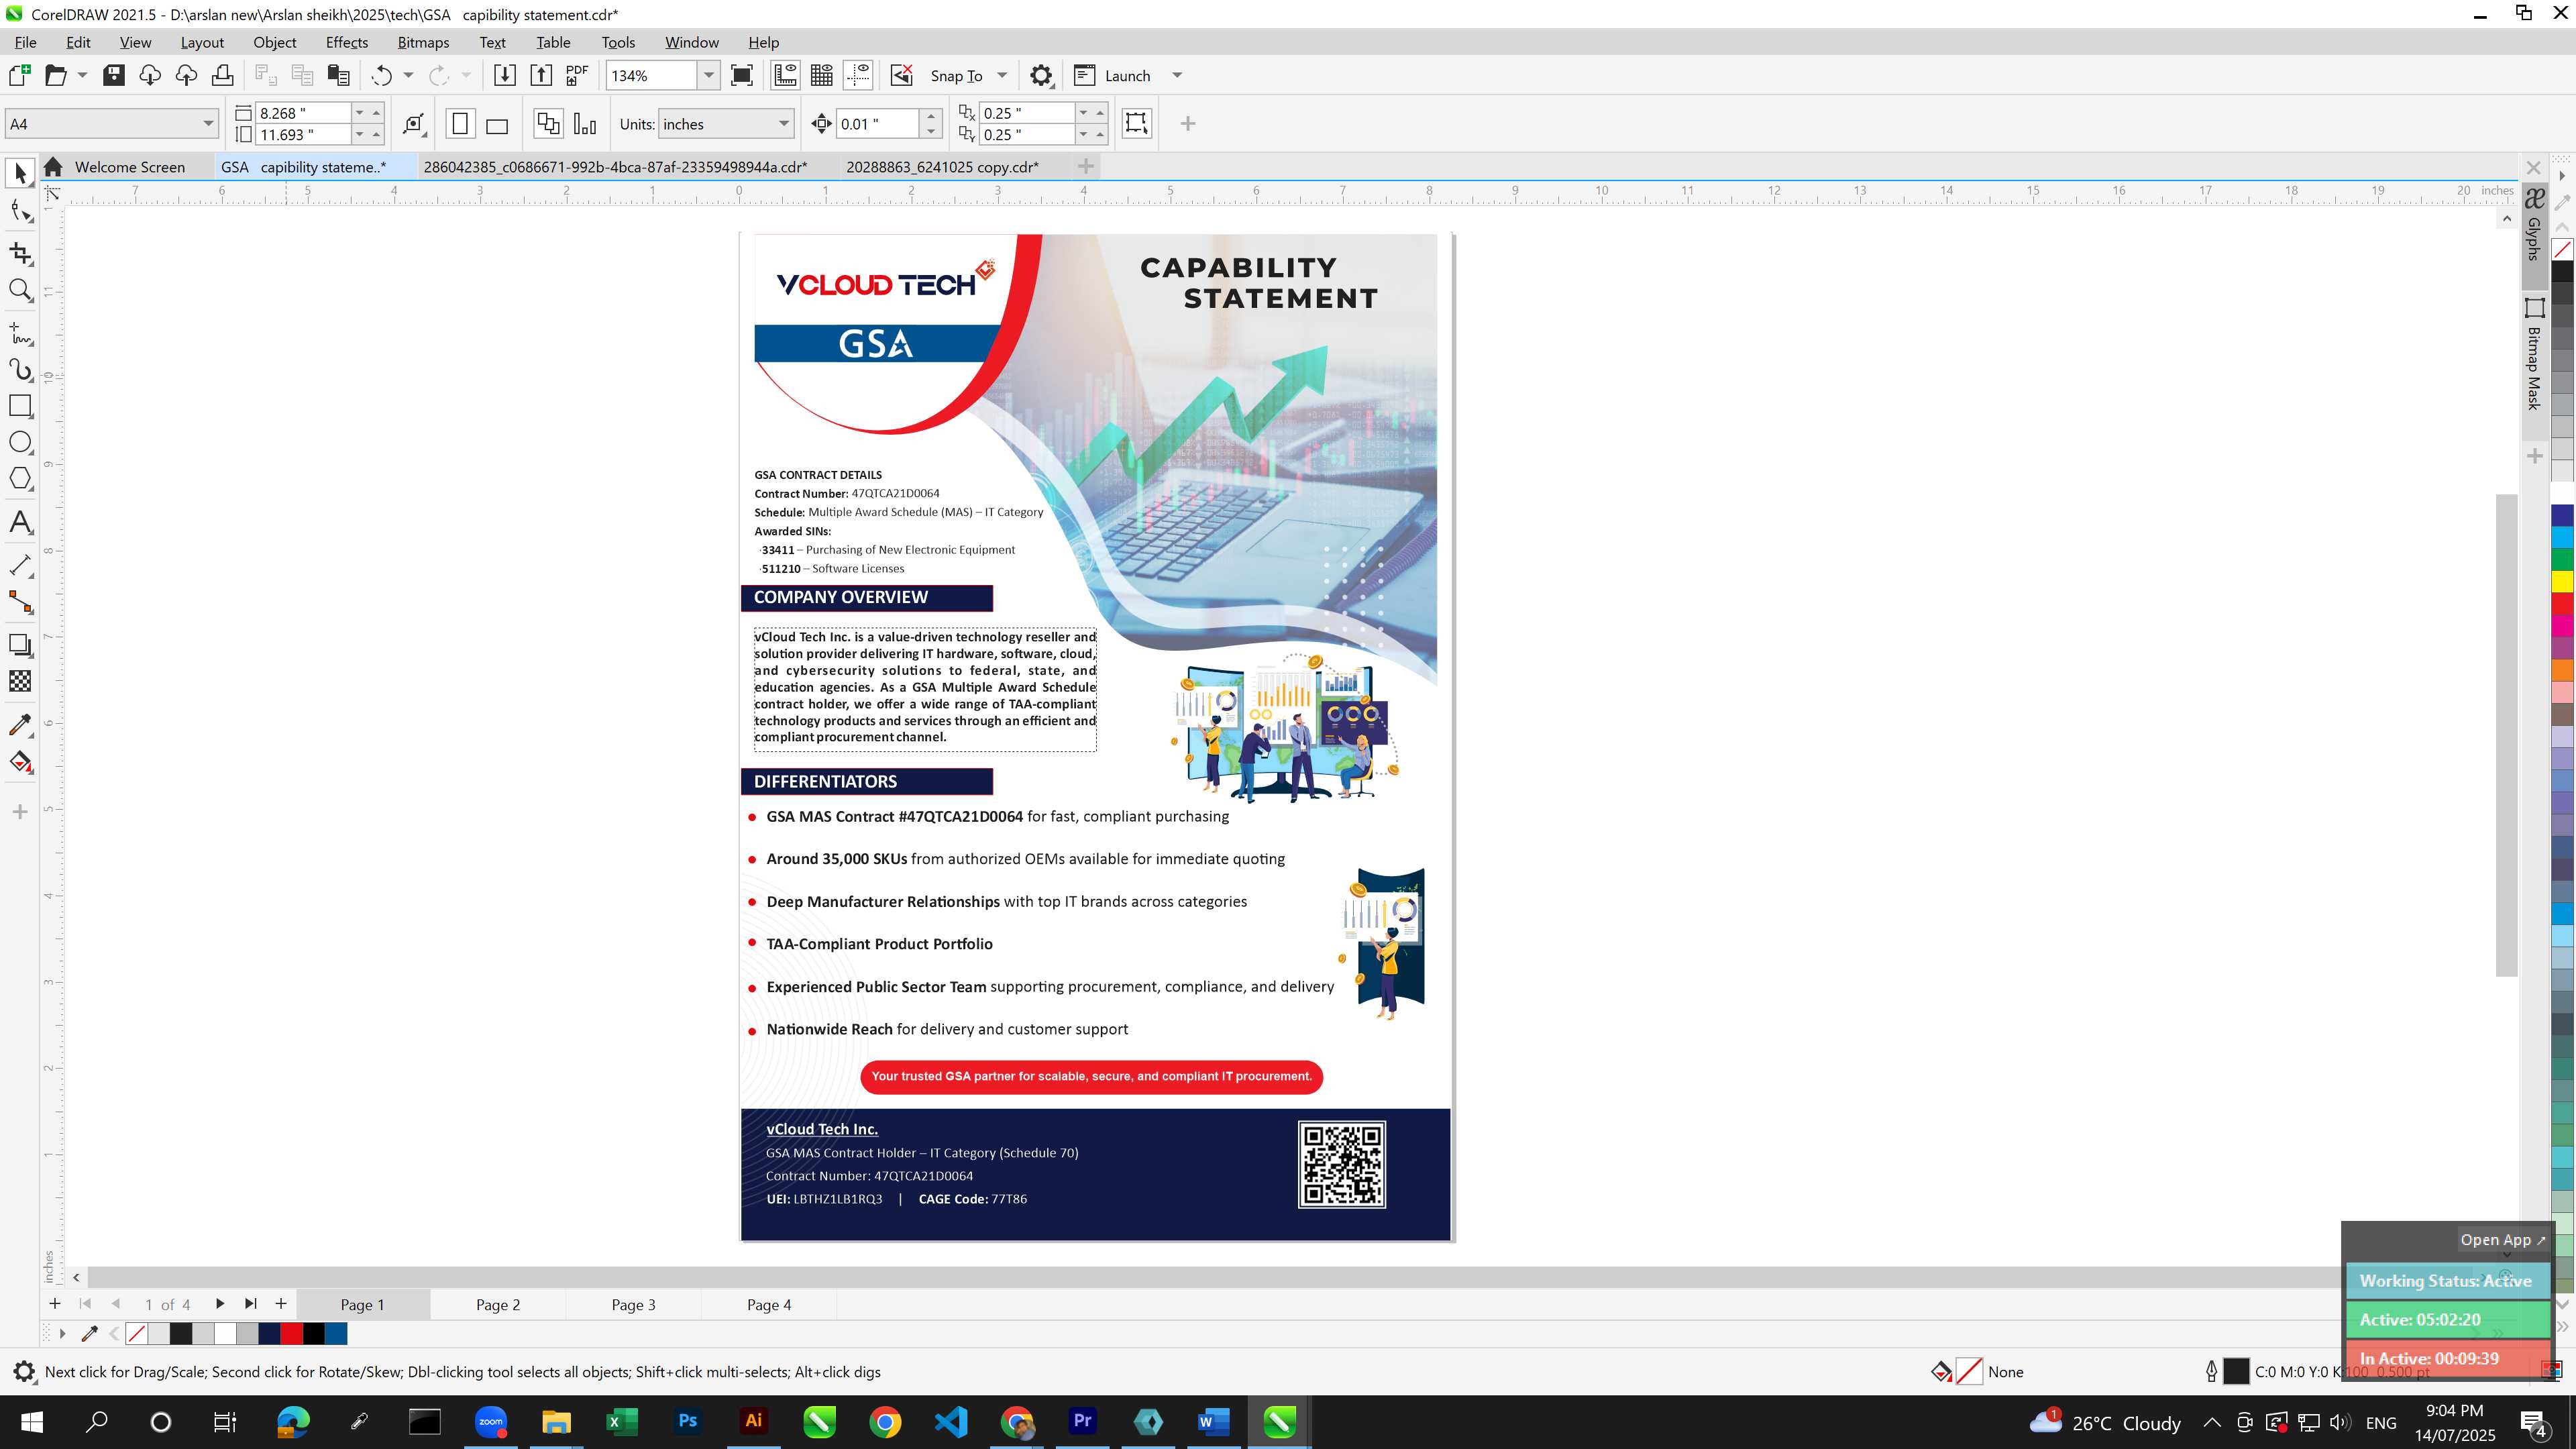Print the document
Screen dimensions: 2576x1449
coord(222,75)
